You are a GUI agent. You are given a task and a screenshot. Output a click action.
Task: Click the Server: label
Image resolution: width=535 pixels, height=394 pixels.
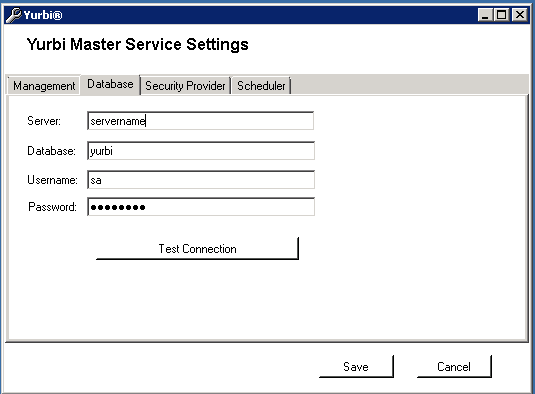tap(44, 121)
